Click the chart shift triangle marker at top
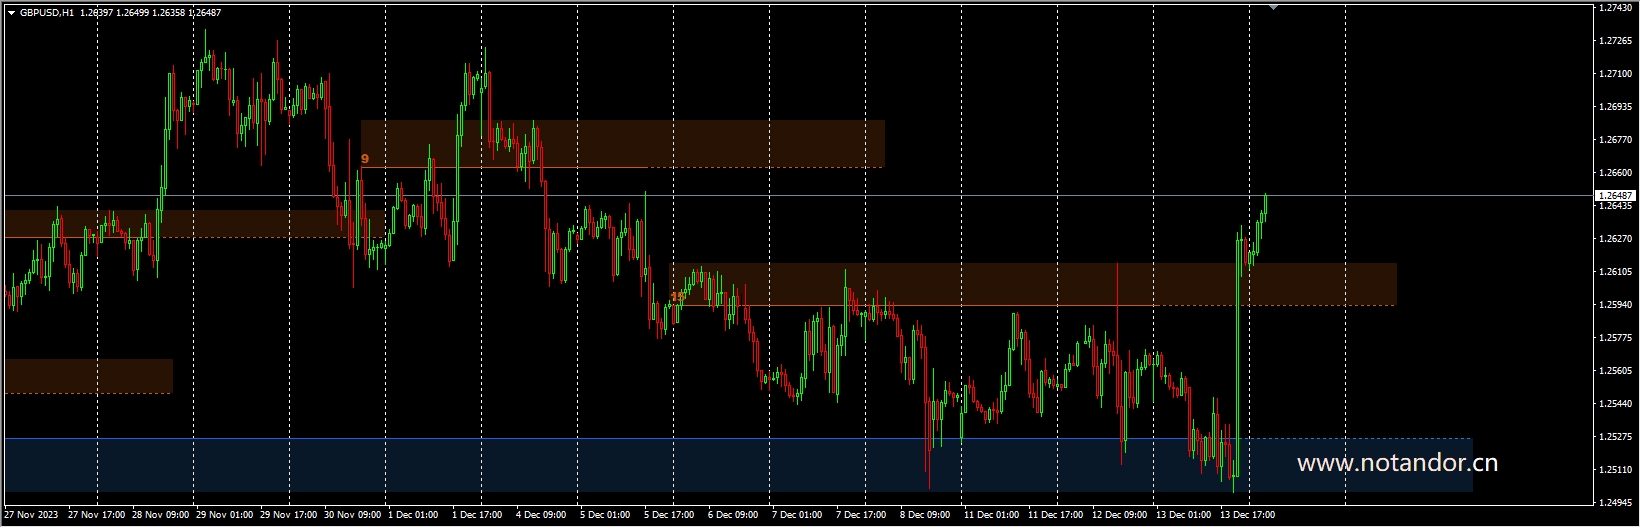This screenshot has width=1641, height=528. tap(1273, 7)
